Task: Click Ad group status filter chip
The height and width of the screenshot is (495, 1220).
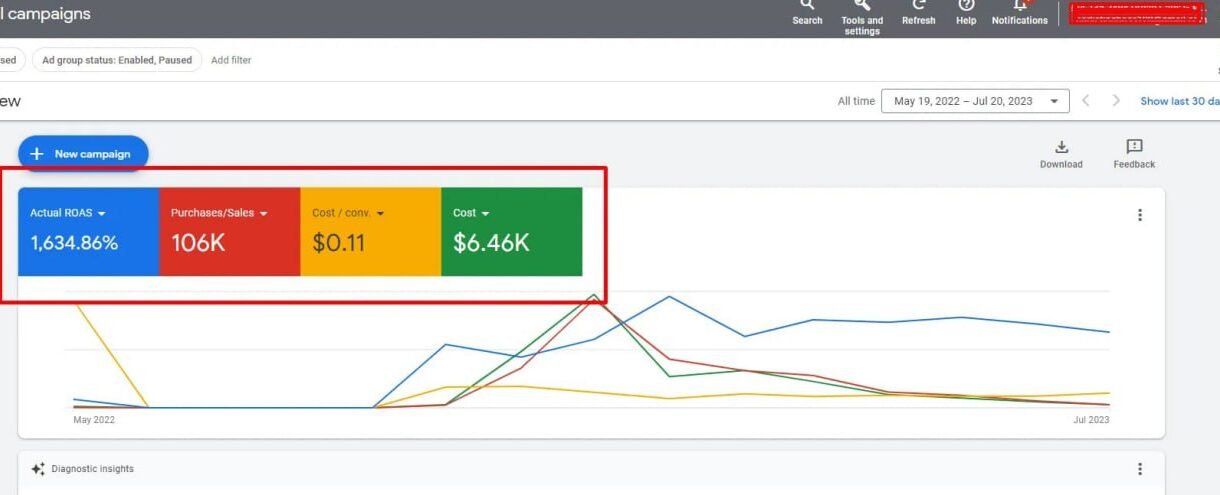Action: coord(116,60)
